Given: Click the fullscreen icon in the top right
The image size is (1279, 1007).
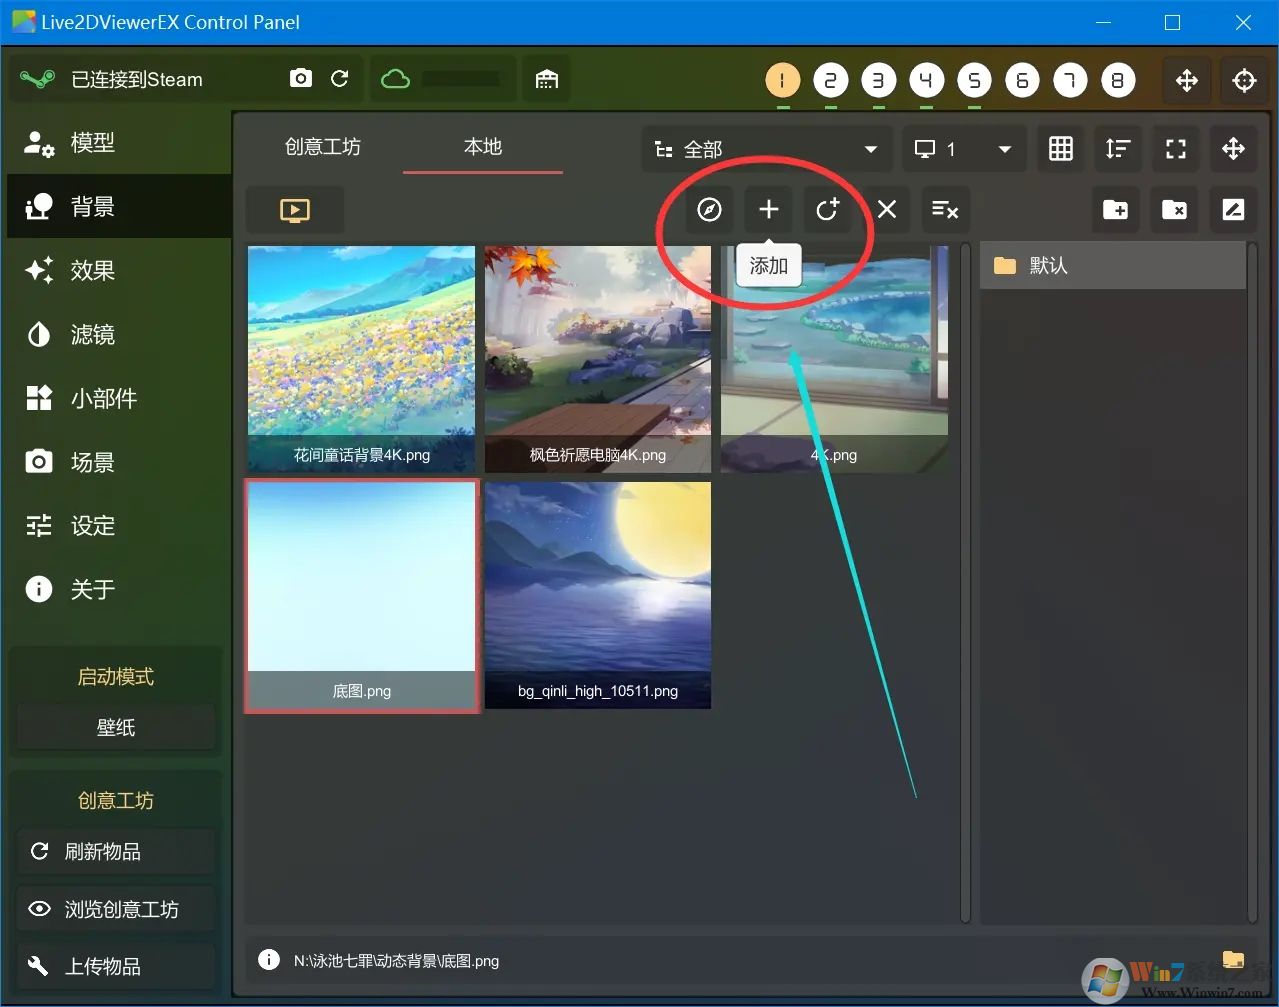Looking at the screenshot, I should pos(1176,148).
